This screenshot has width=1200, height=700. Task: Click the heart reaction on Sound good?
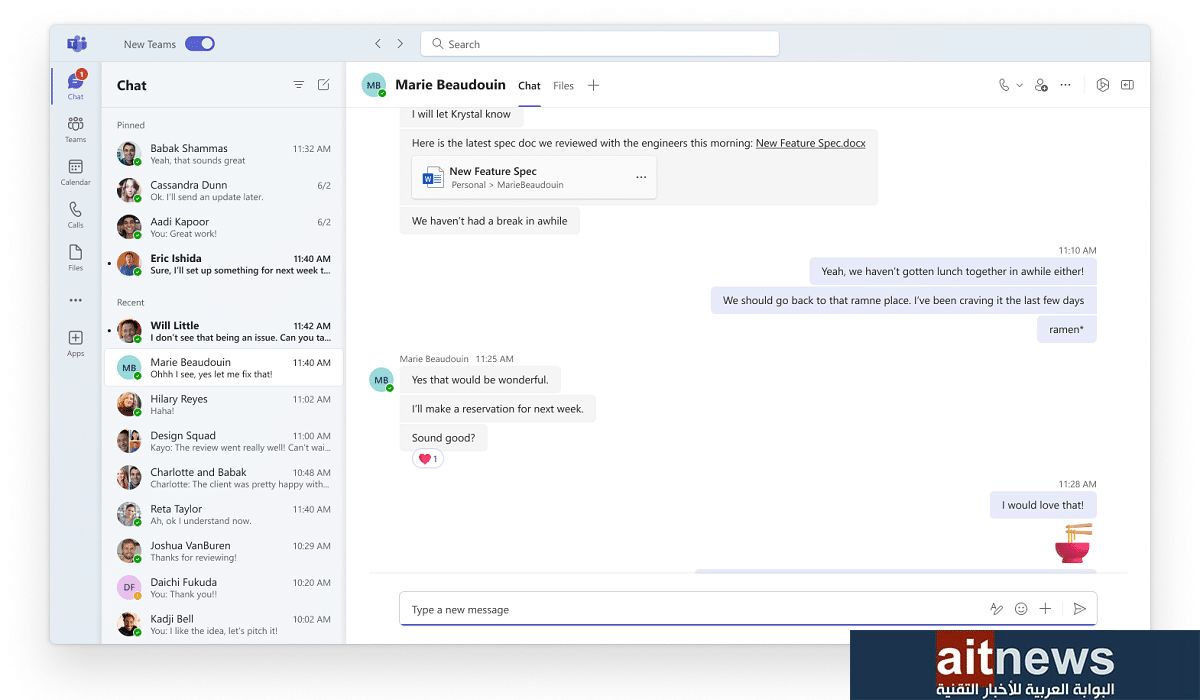[427, 459]
